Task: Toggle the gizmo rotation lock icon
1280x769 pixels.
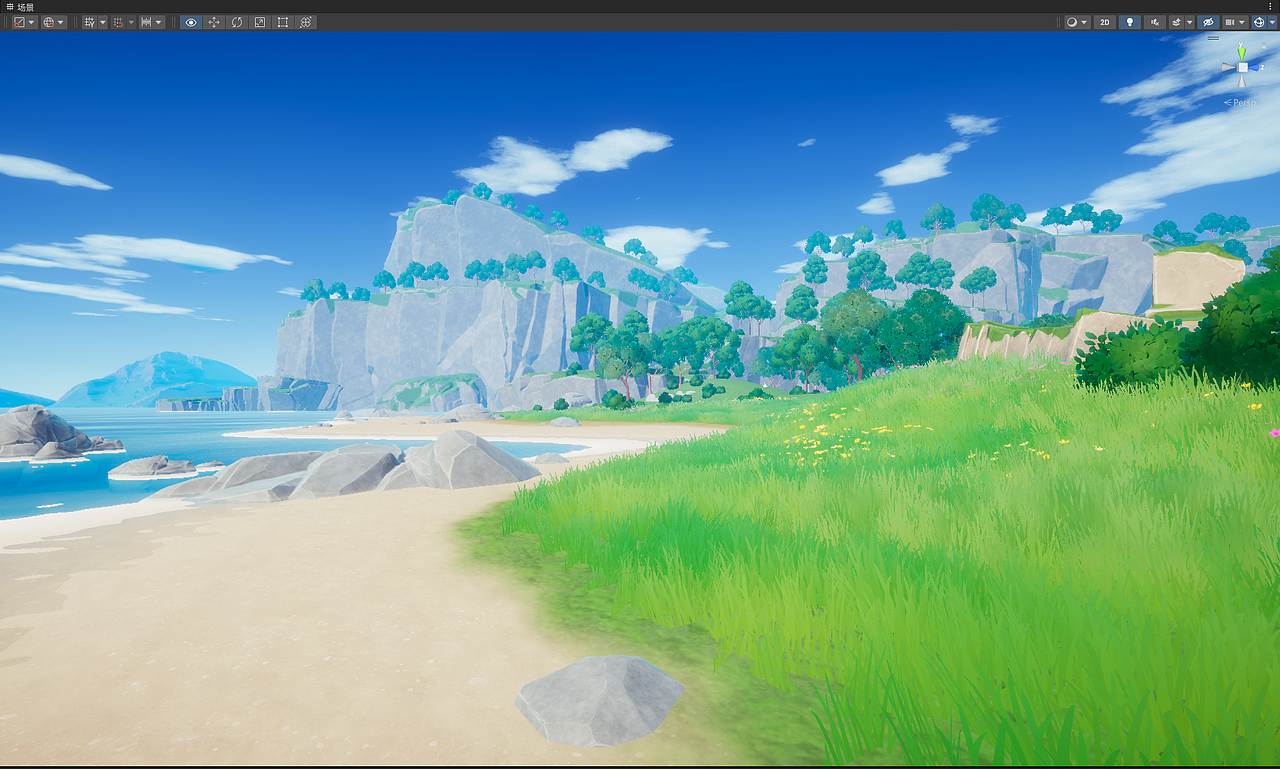Action: point(1264,46)
